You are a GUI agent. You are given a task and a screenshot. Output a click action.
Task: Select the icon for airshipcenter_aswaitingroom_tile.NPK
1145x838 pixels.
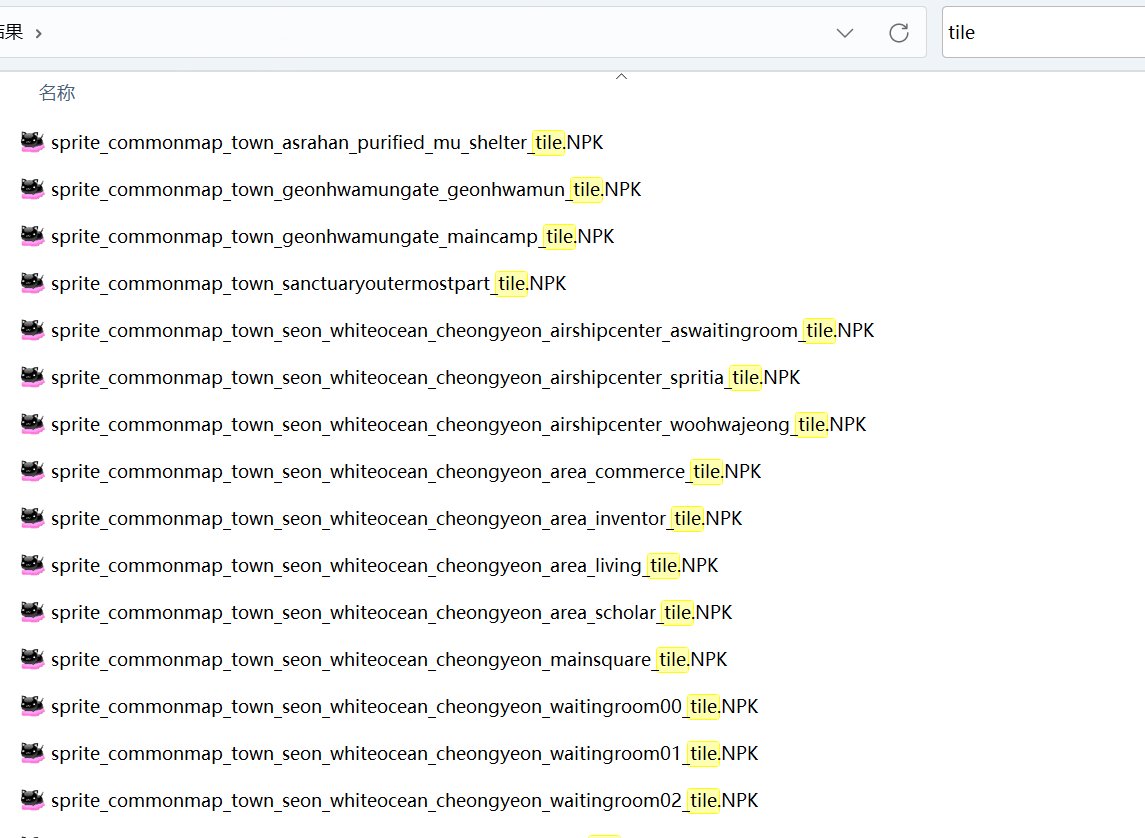pos(33,330)
